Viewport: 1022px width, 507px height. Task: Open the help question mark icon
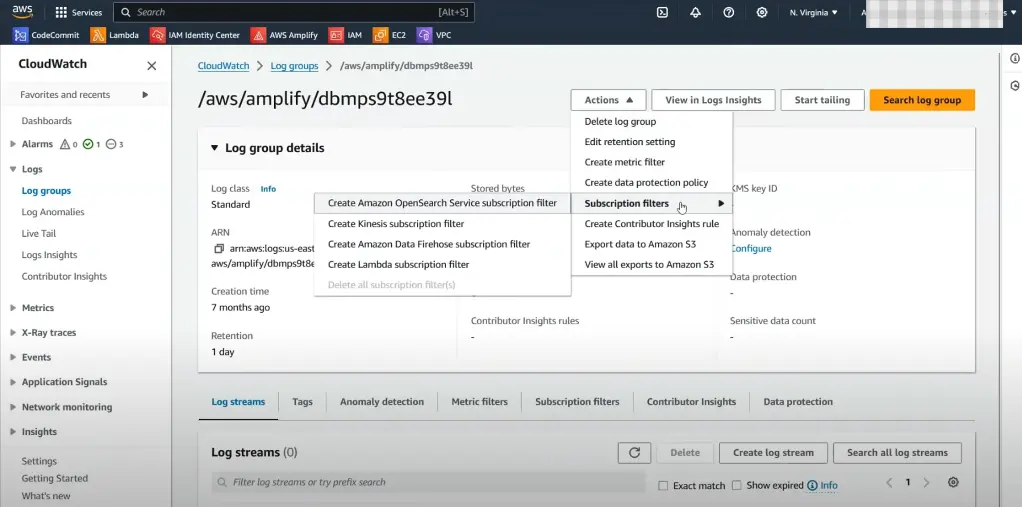point(729,12)
